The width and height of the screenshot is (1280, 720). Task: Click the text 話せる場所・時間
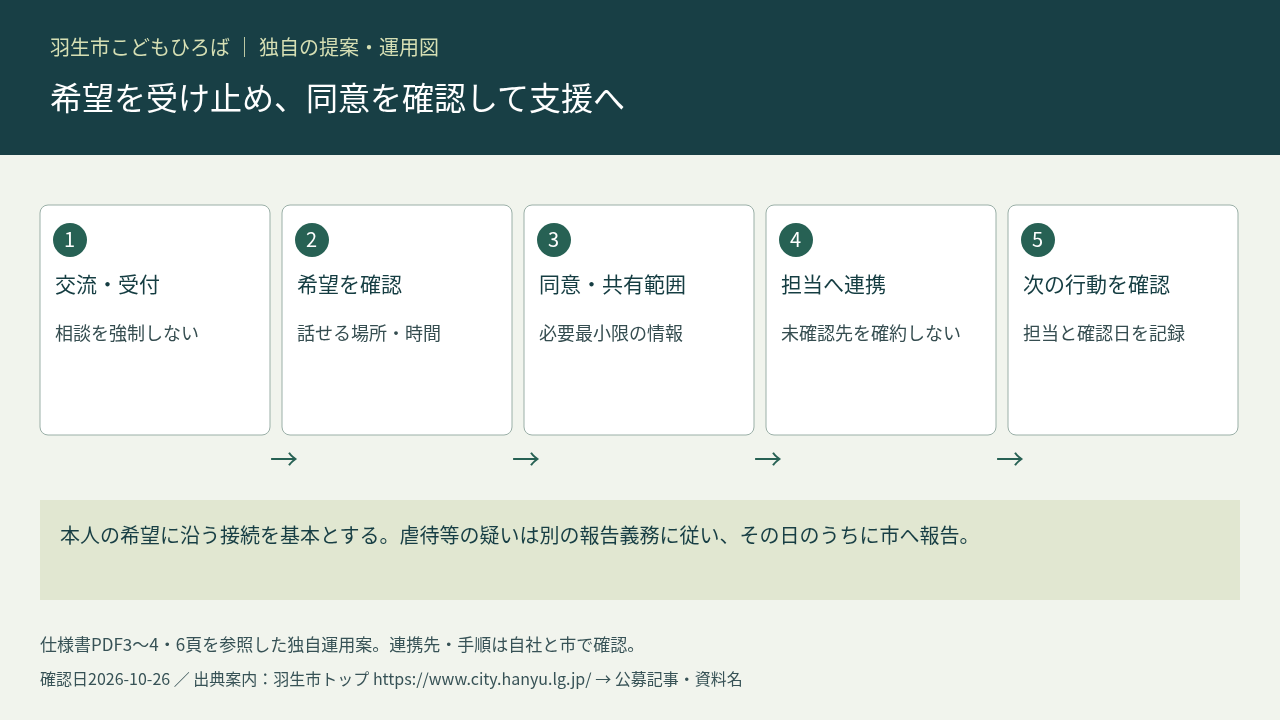(x=369, y=333)
